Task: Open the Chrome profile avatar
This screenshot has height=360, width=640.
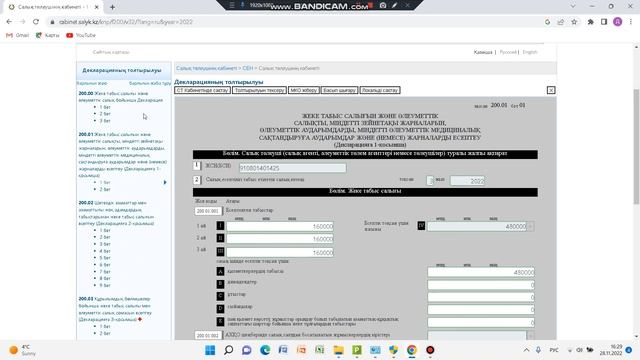Action: (618, 22)
